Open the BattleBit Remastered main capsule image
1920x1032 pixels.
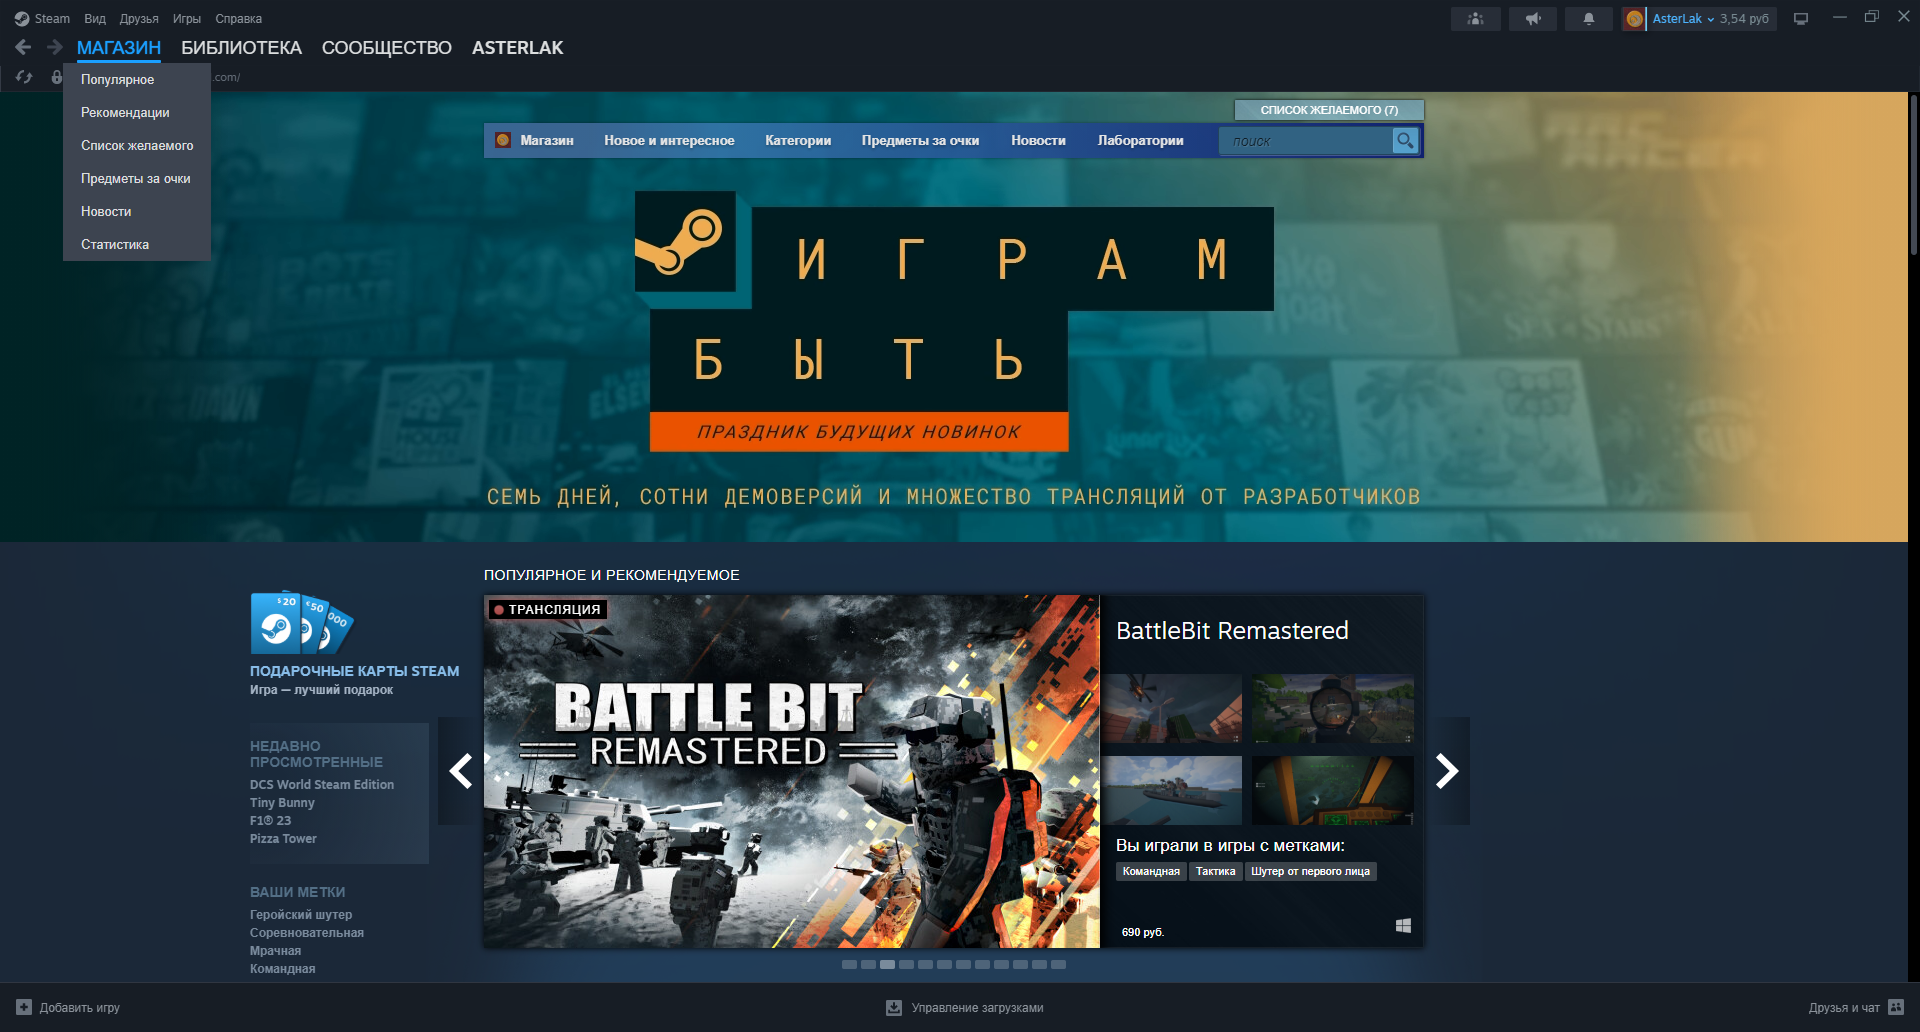point(792,771)
